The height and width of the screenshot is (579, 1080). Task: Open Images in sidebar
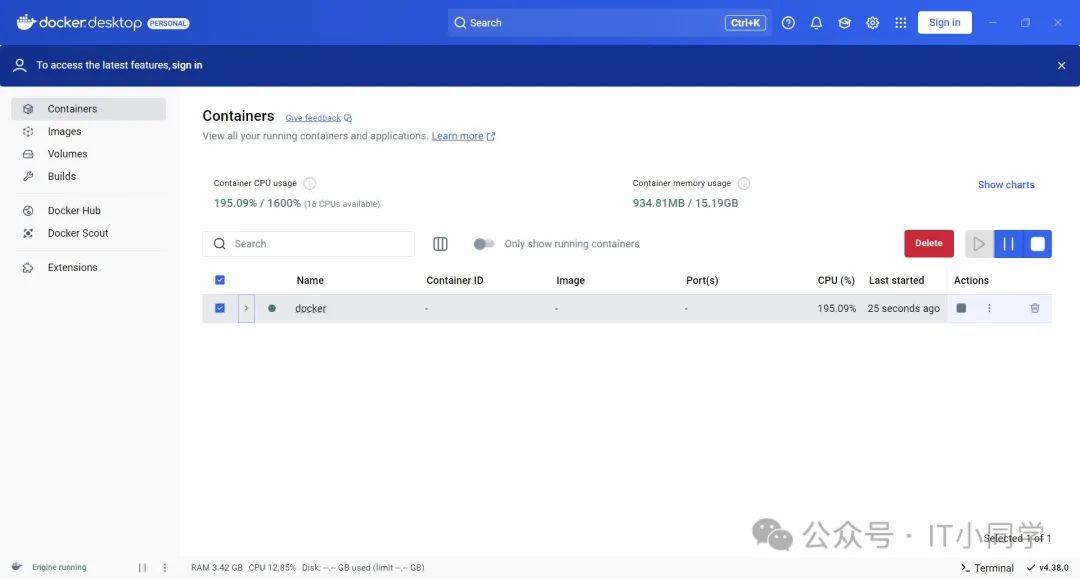click(x=89, y=131)
